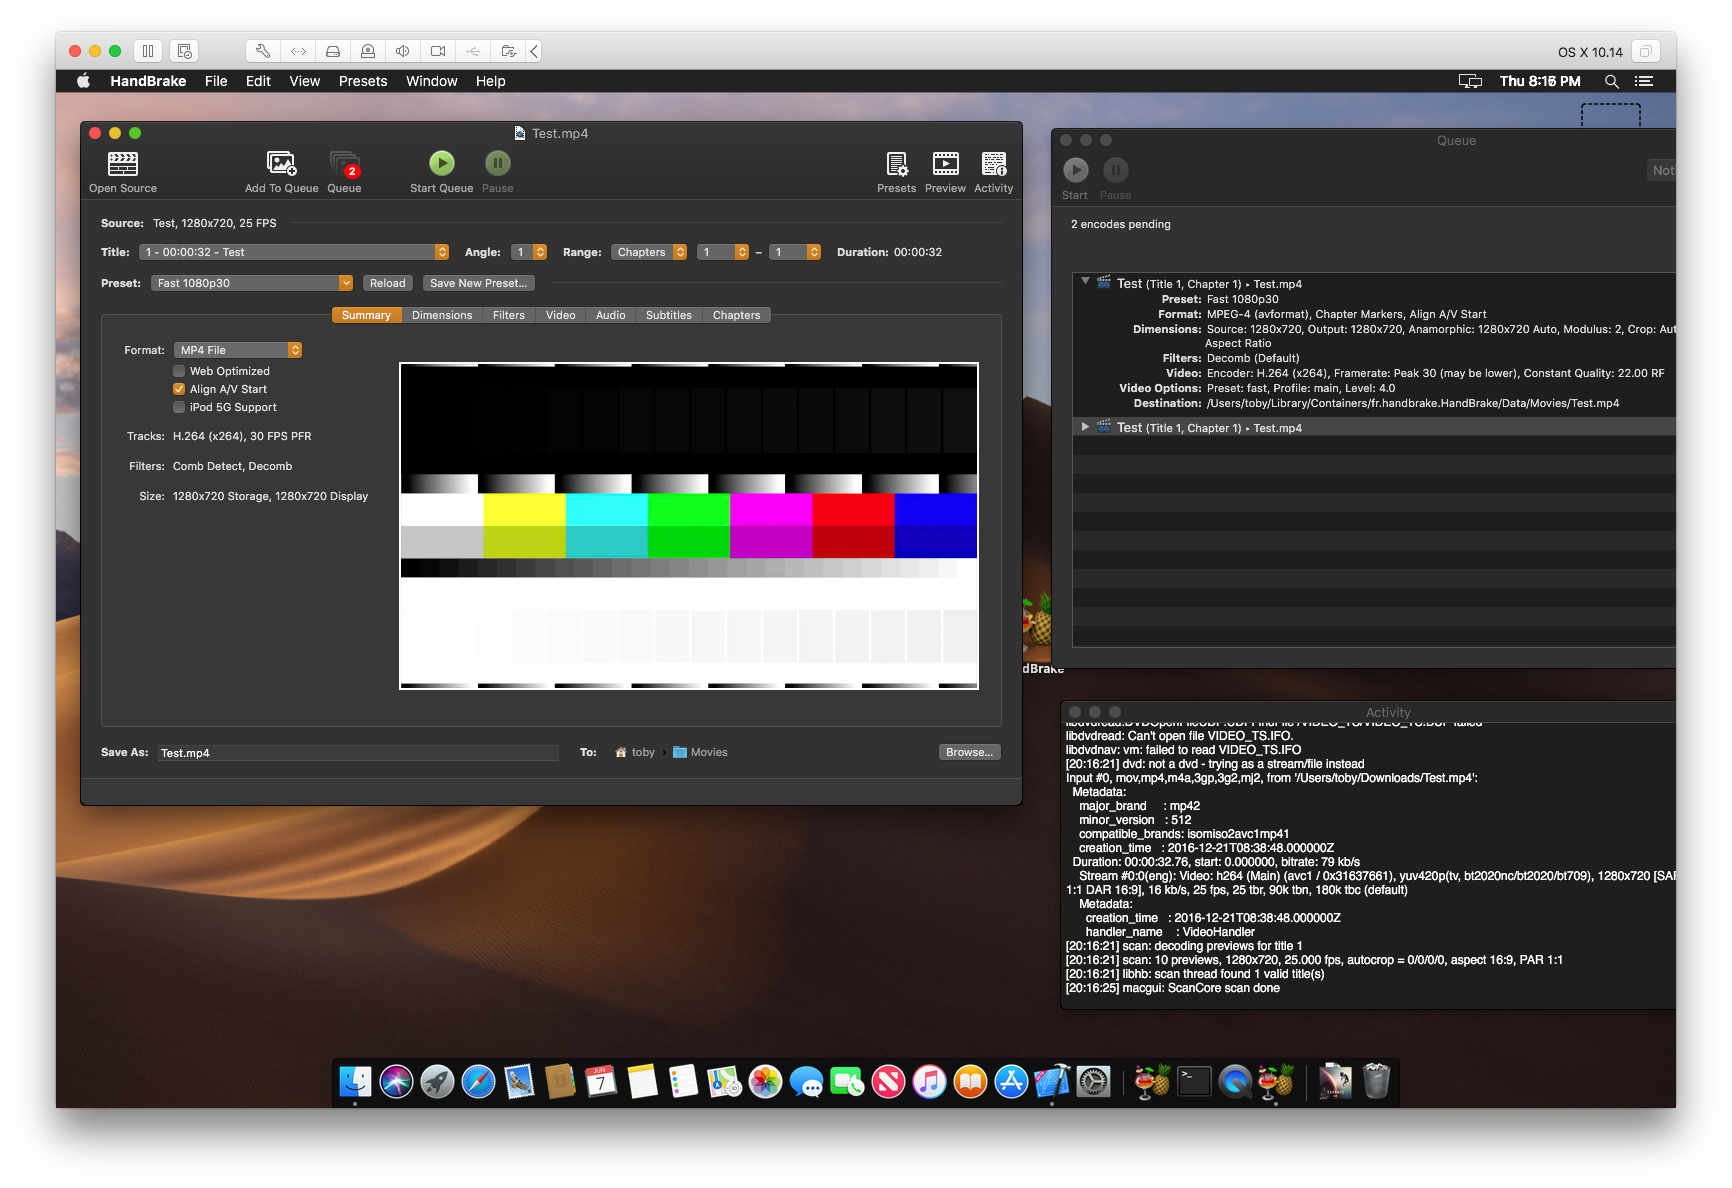Viewport: 1732px width, 1188px height.
Task: Switch to the Video tab
Action: point(560,315)
